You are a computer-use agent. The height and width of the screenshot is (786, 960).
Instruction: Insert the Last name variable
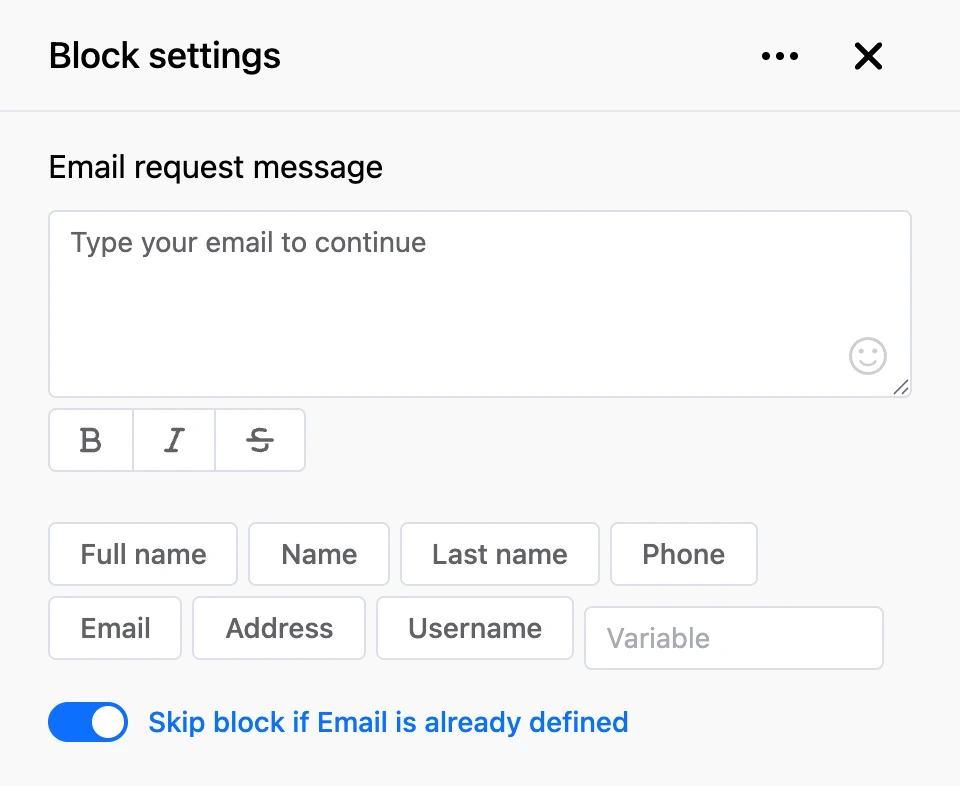coord(500,554)
